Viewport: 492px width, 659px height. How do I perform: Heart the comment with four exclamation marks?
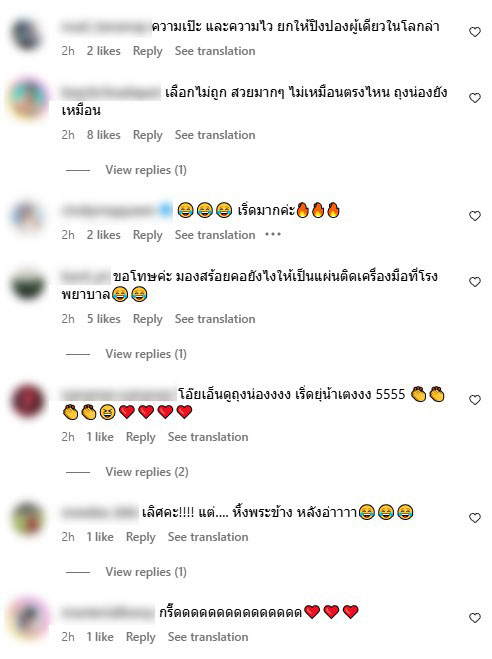click(475, 518)
